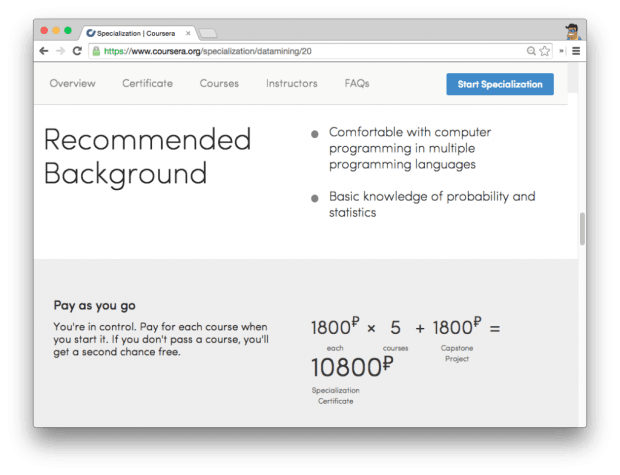Open the FAQs section
Viewport: 620px width, 475px height.
point(357,84)
